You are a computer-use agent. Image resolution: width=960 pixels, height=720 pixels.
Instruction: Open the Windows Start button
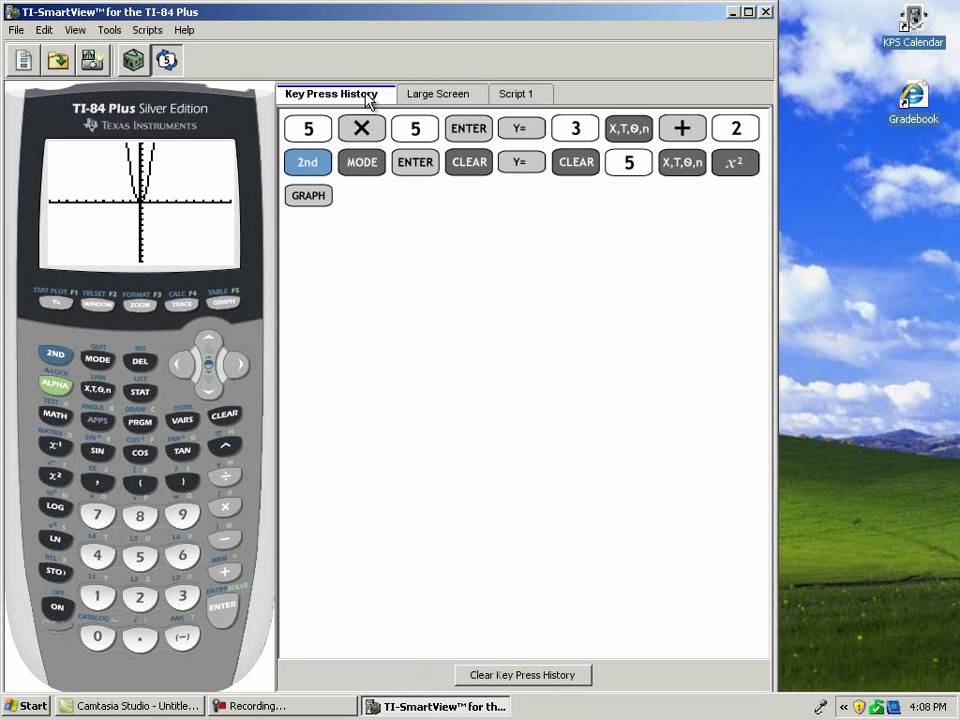tap(26, 706)
